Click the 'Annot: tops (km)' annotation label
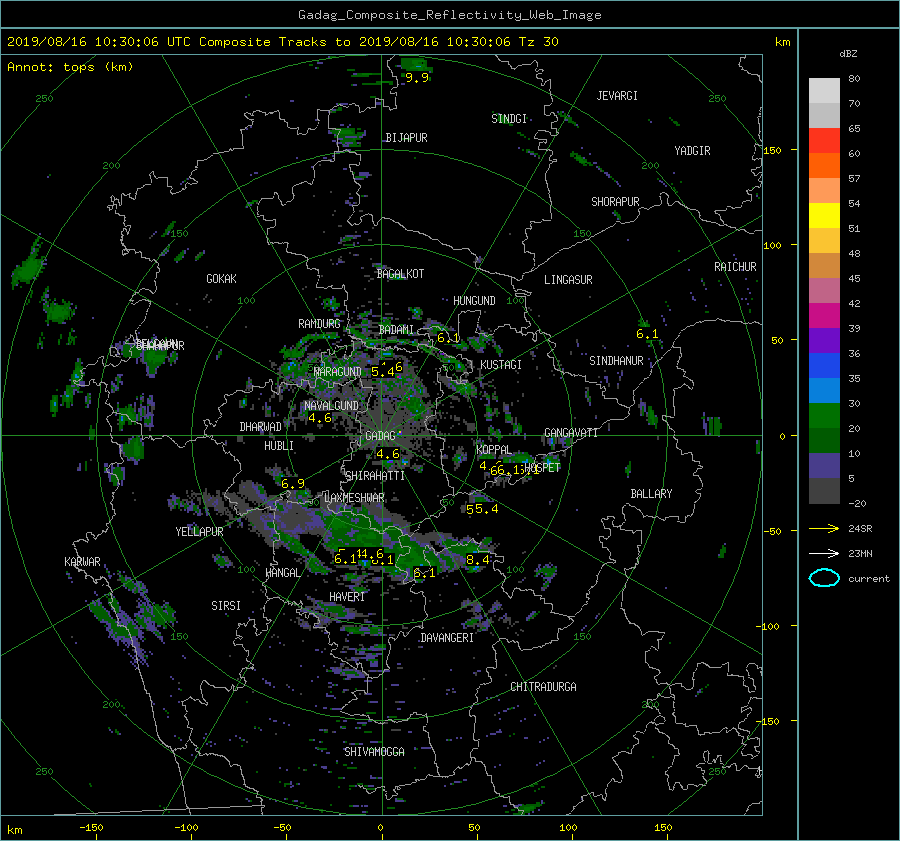900x841 pixels. 70,67
